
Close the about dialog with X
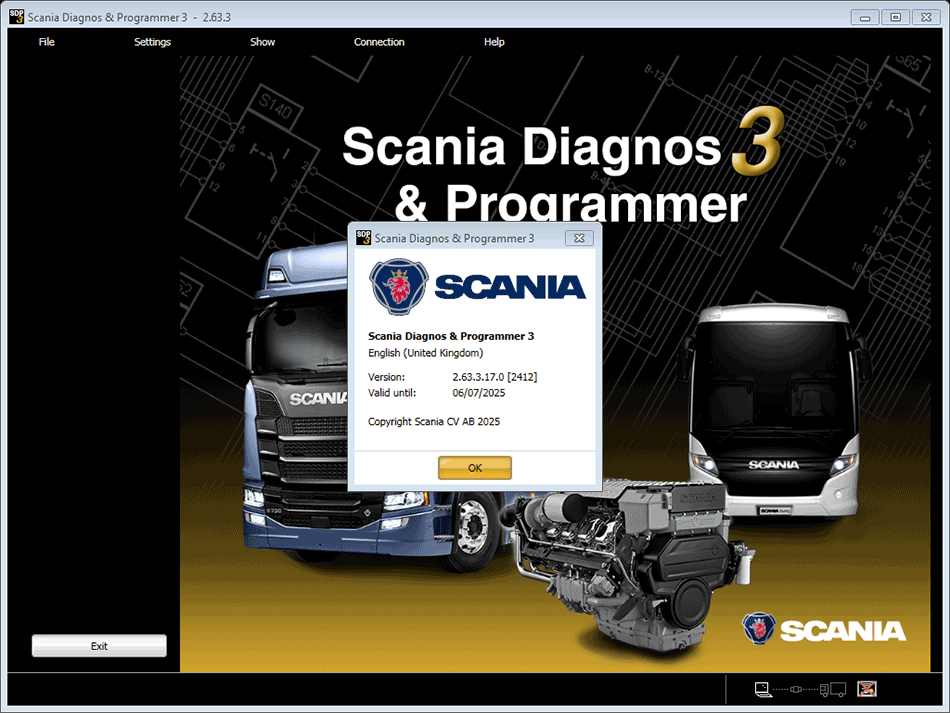579,238
